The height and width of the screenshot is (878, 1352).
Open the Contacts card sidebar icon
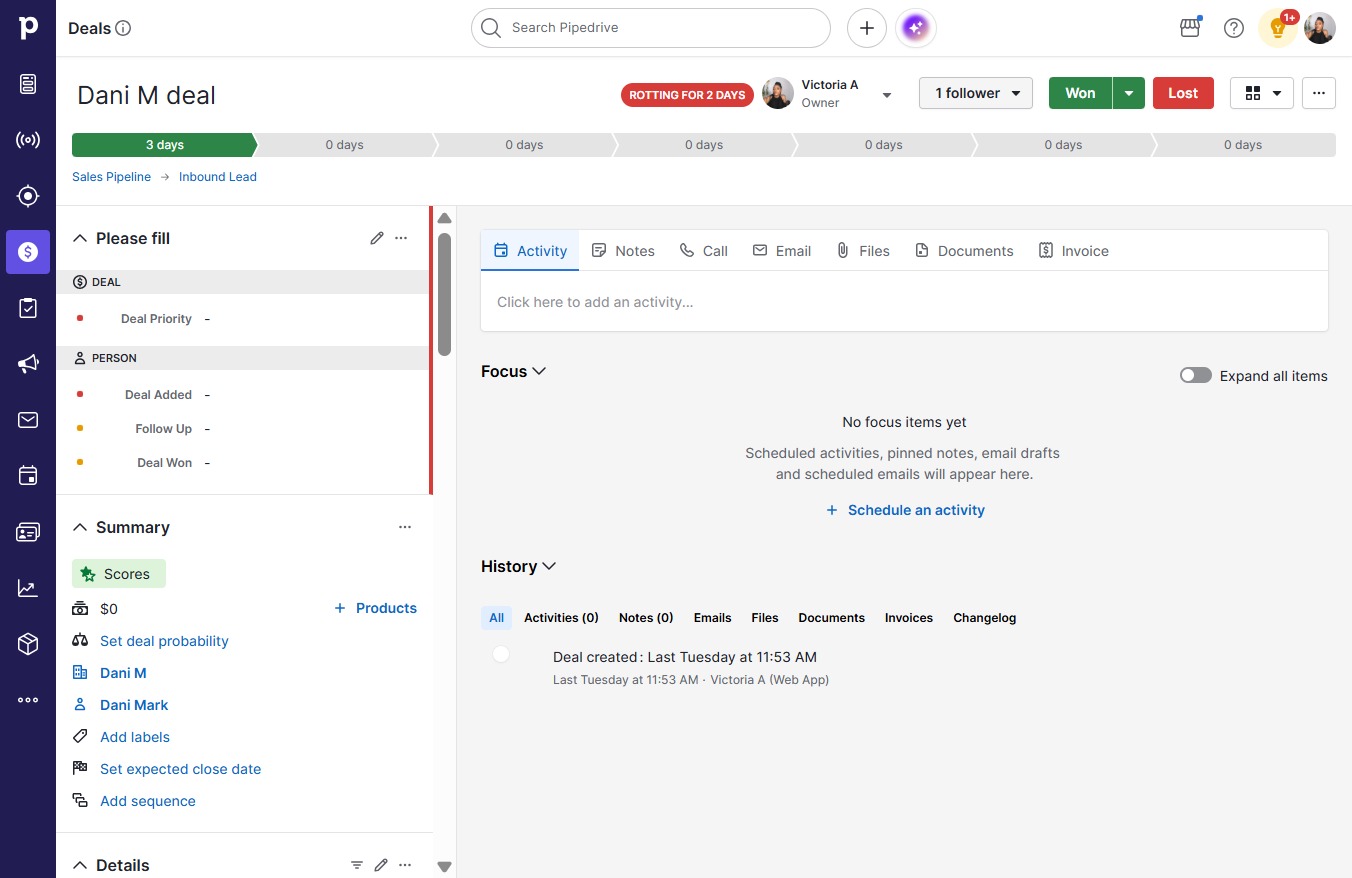pyautogui.click(x=28, y=532)
